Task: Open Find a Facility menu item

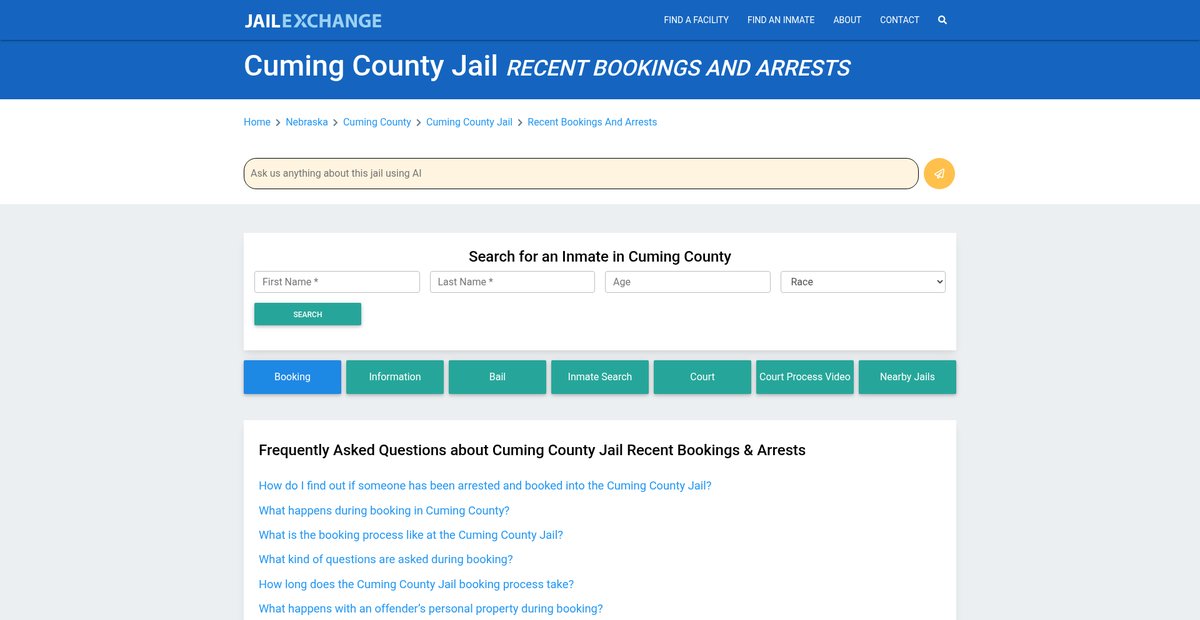Action: 696,20
